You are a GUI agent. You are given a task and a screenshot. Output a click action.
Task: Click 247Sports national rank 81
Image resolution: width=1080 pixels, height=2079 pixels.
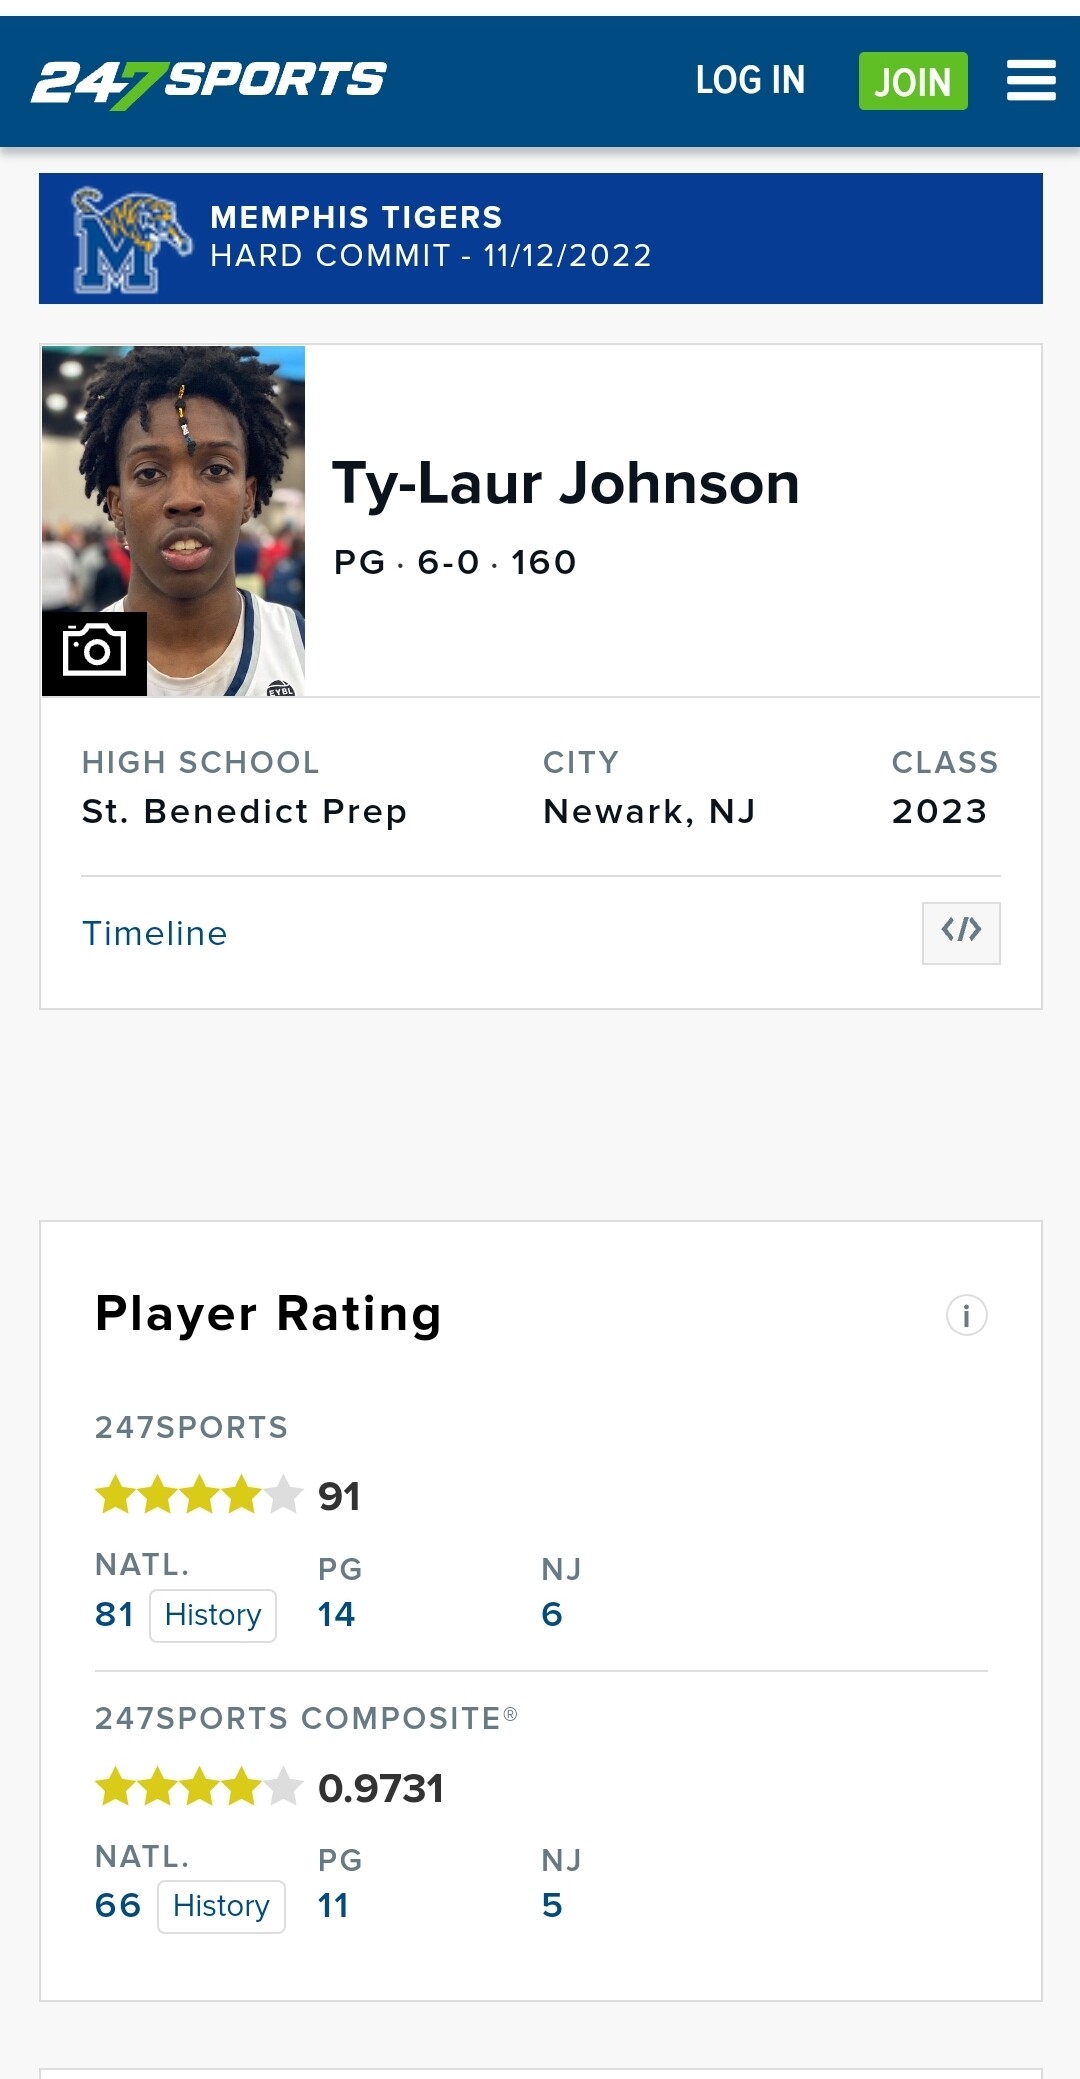pos(114,1615)
